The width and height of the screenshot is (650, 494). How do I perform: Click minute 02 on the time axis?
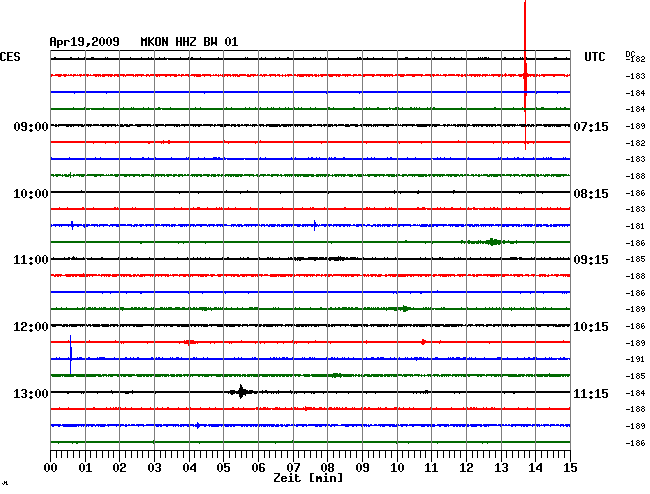coord(119,468)
